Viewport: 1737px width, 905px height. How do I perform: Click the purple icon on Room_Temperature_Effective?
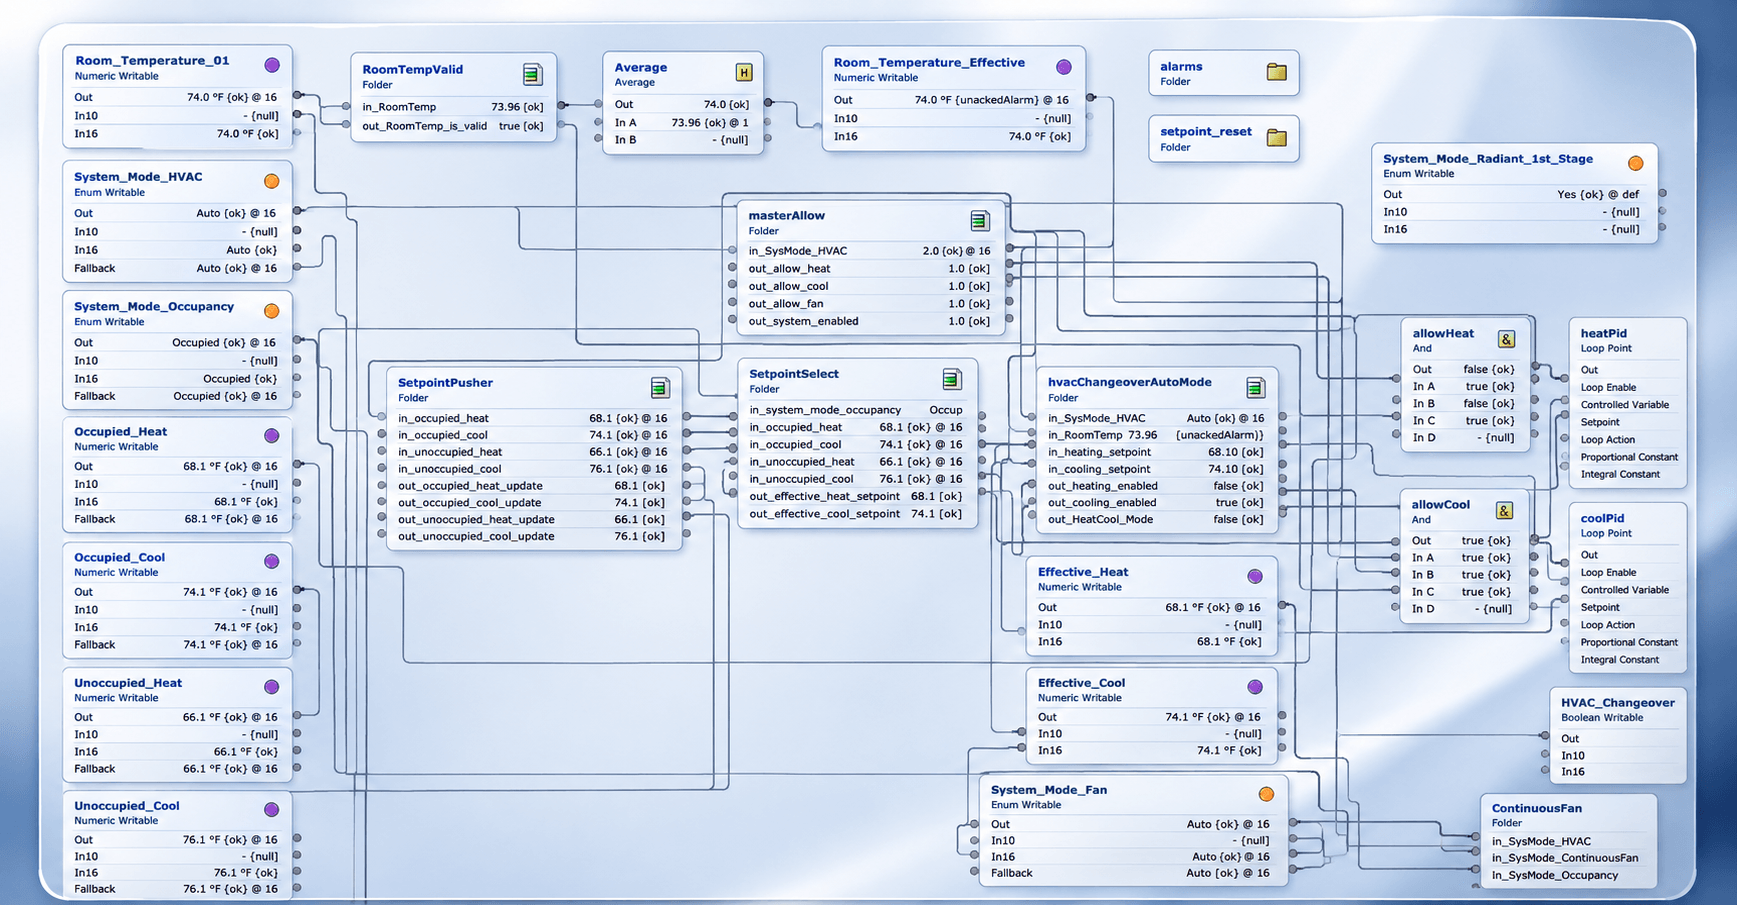pyautogui.click(x=1064, y=67)
